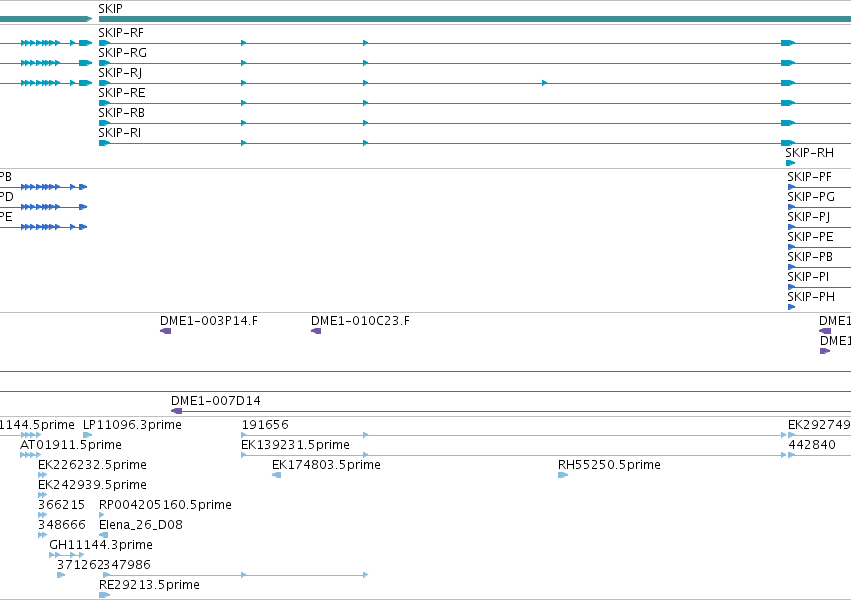Viewport: 851px width, 600px height.
Task: Open the DME1-007D14 label
Action: pyautogui.click(x=215, y=401)
